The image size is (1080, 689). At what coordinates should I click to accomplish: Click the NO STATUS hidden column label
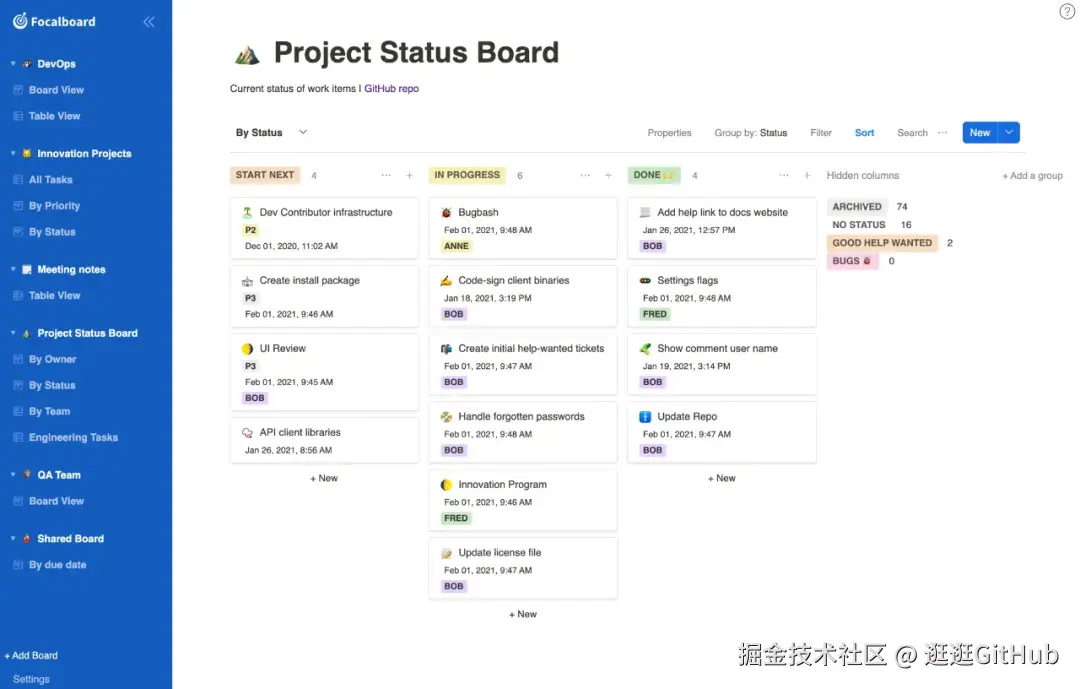(859, 225)
